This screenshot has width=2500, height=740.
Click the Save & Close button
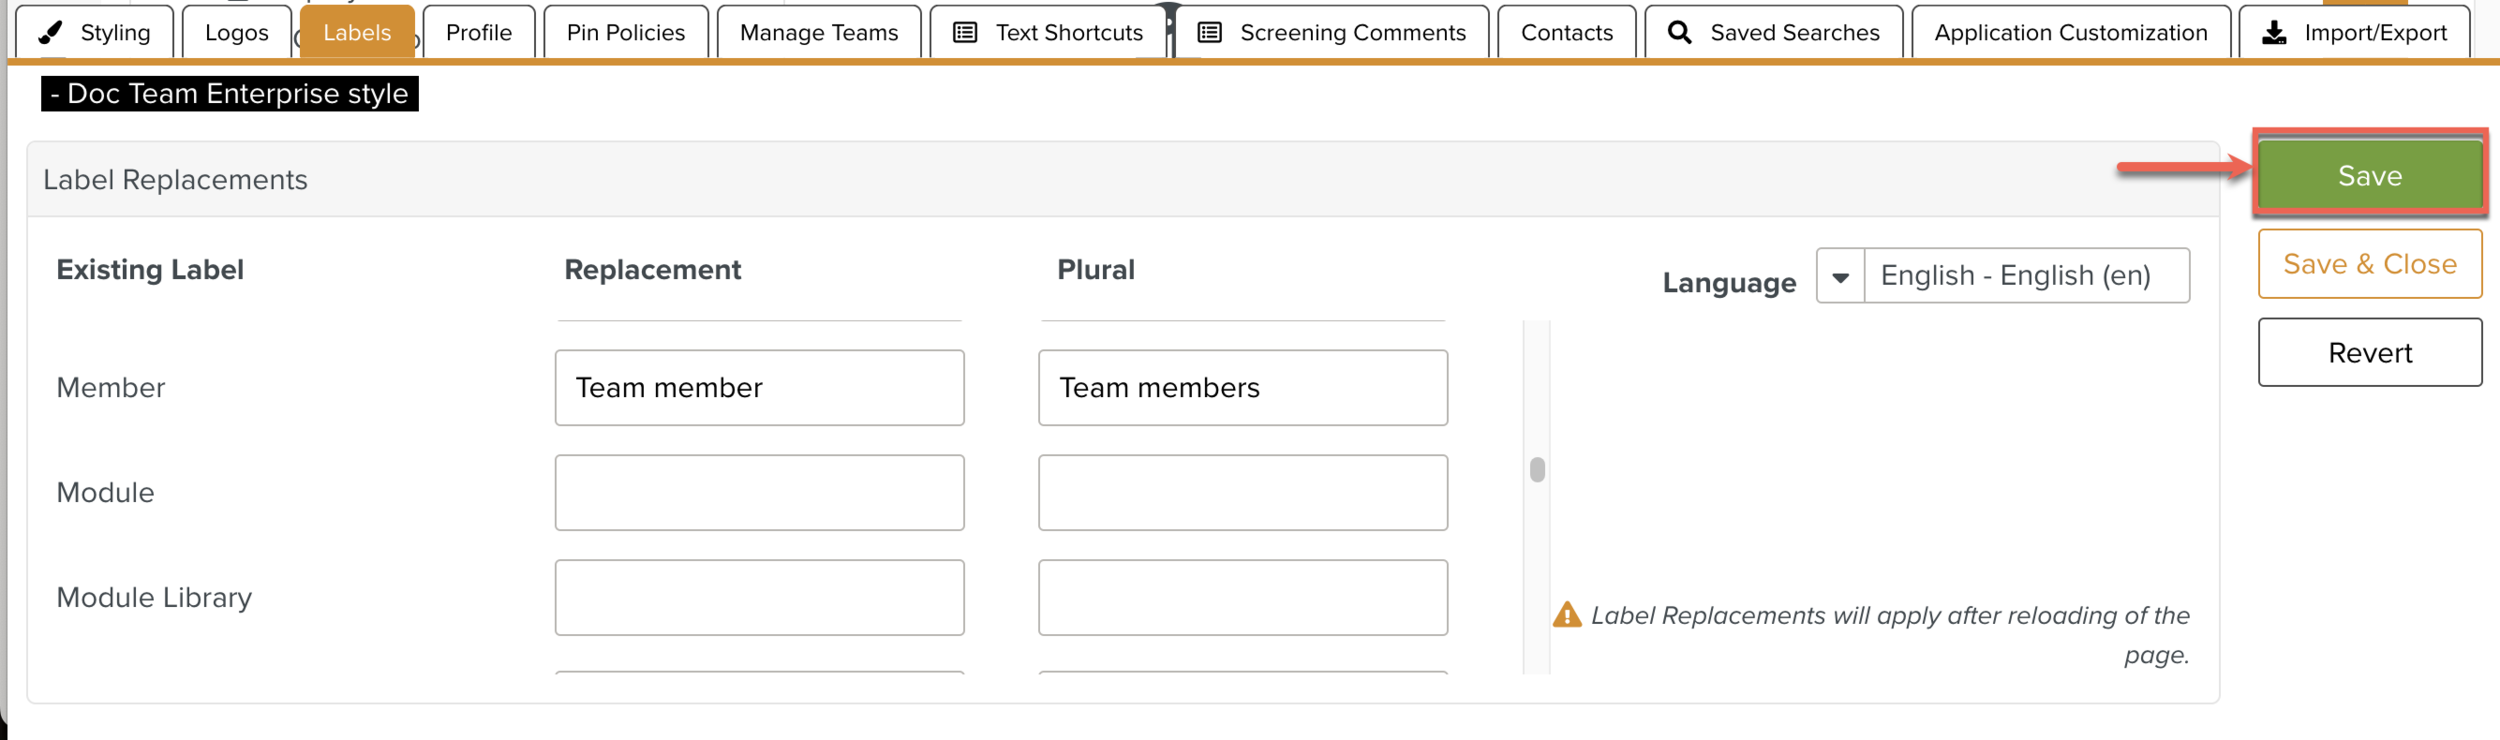(x=2369, y=264)
